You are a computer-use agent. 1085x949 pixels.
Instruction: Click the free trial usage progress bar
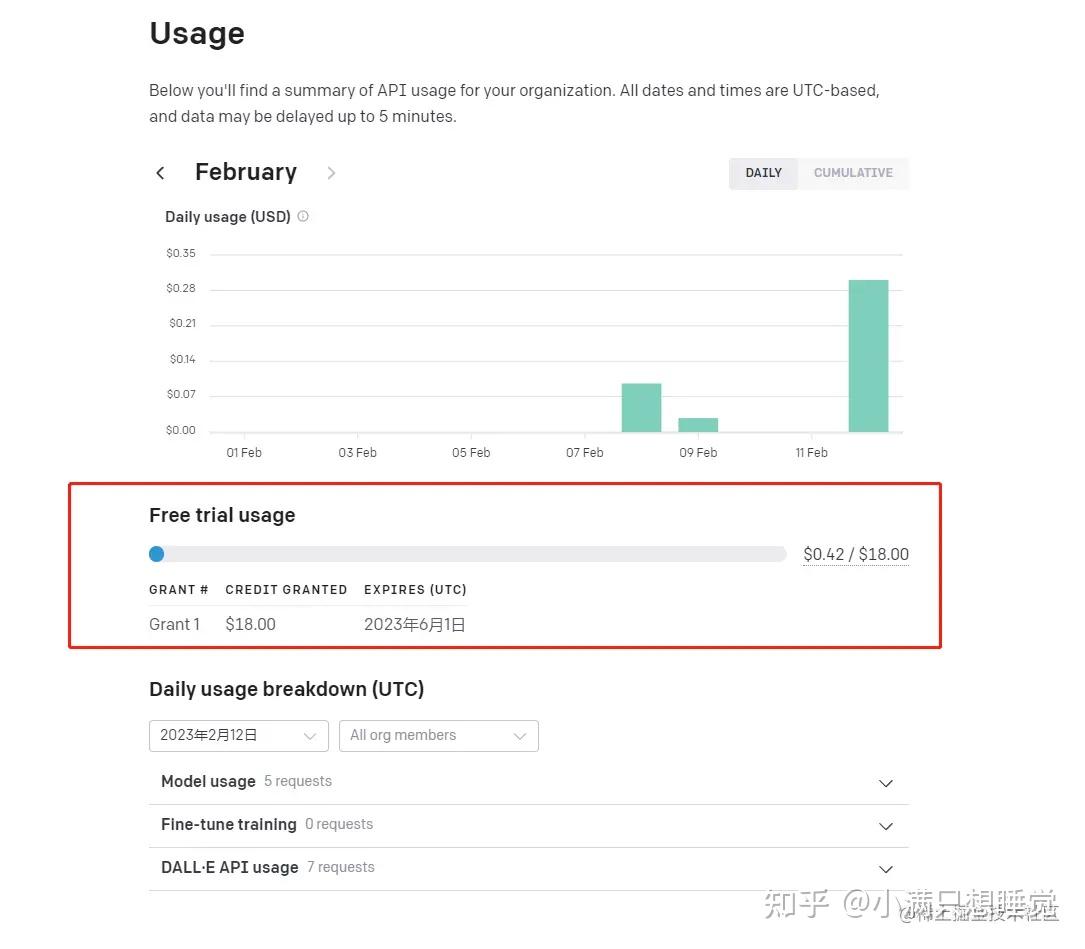point(468,554)
